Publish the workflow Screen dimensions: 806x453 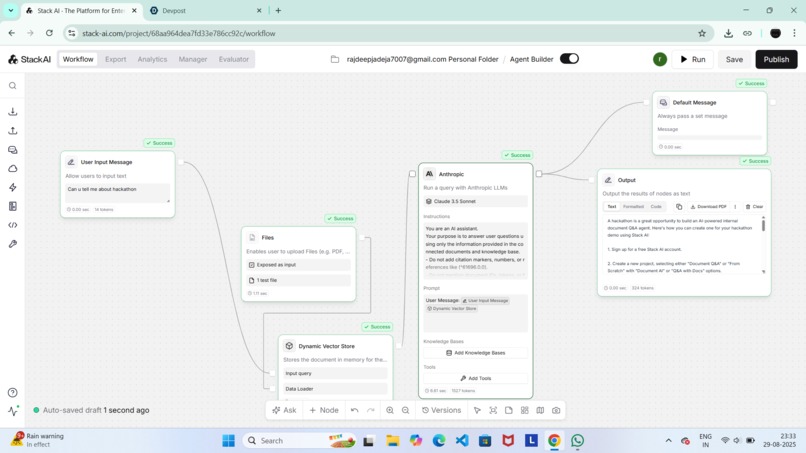[776, 59]
